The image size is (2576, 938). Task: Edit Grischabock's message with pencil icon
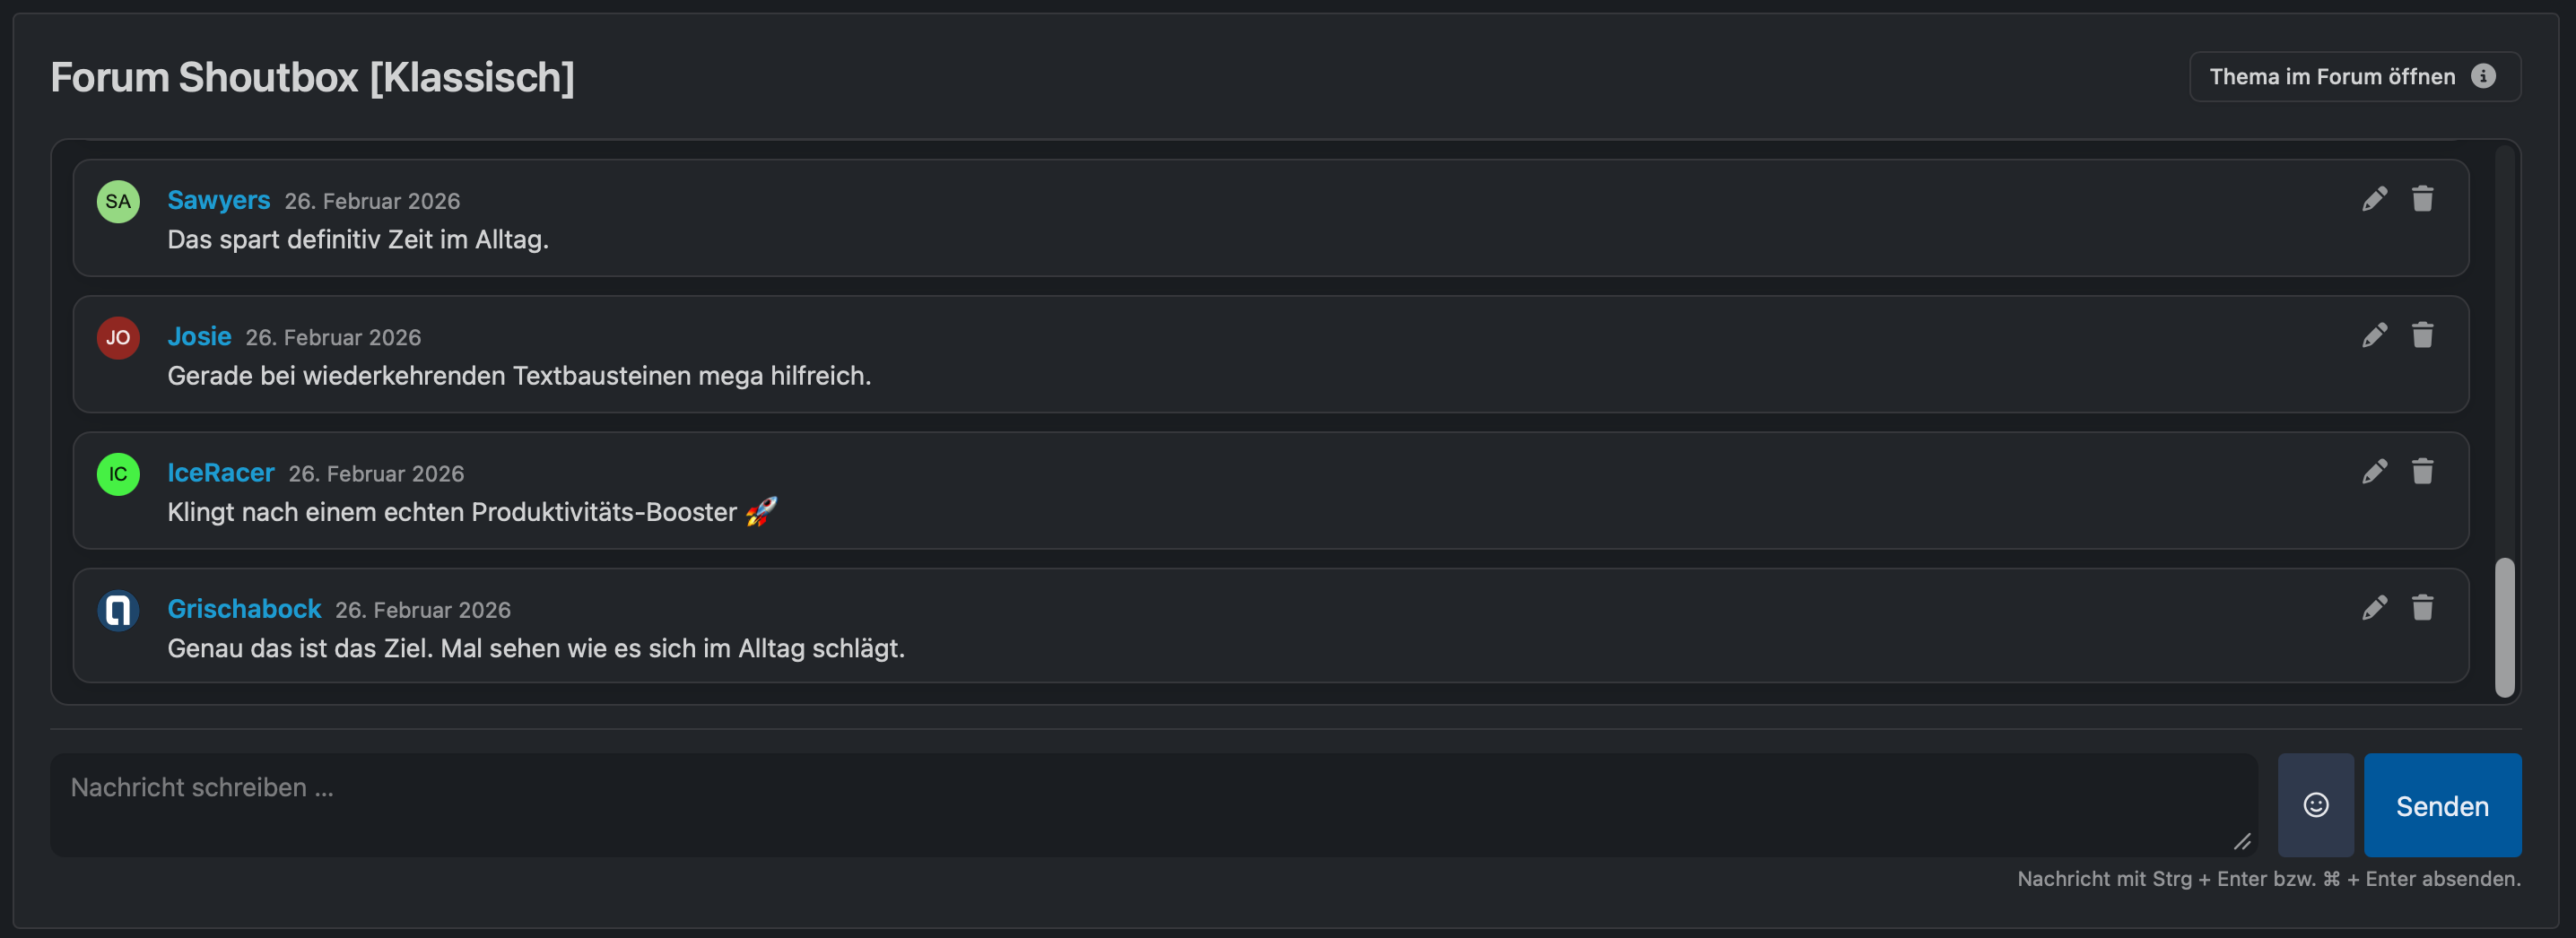tap(2374, 608)
